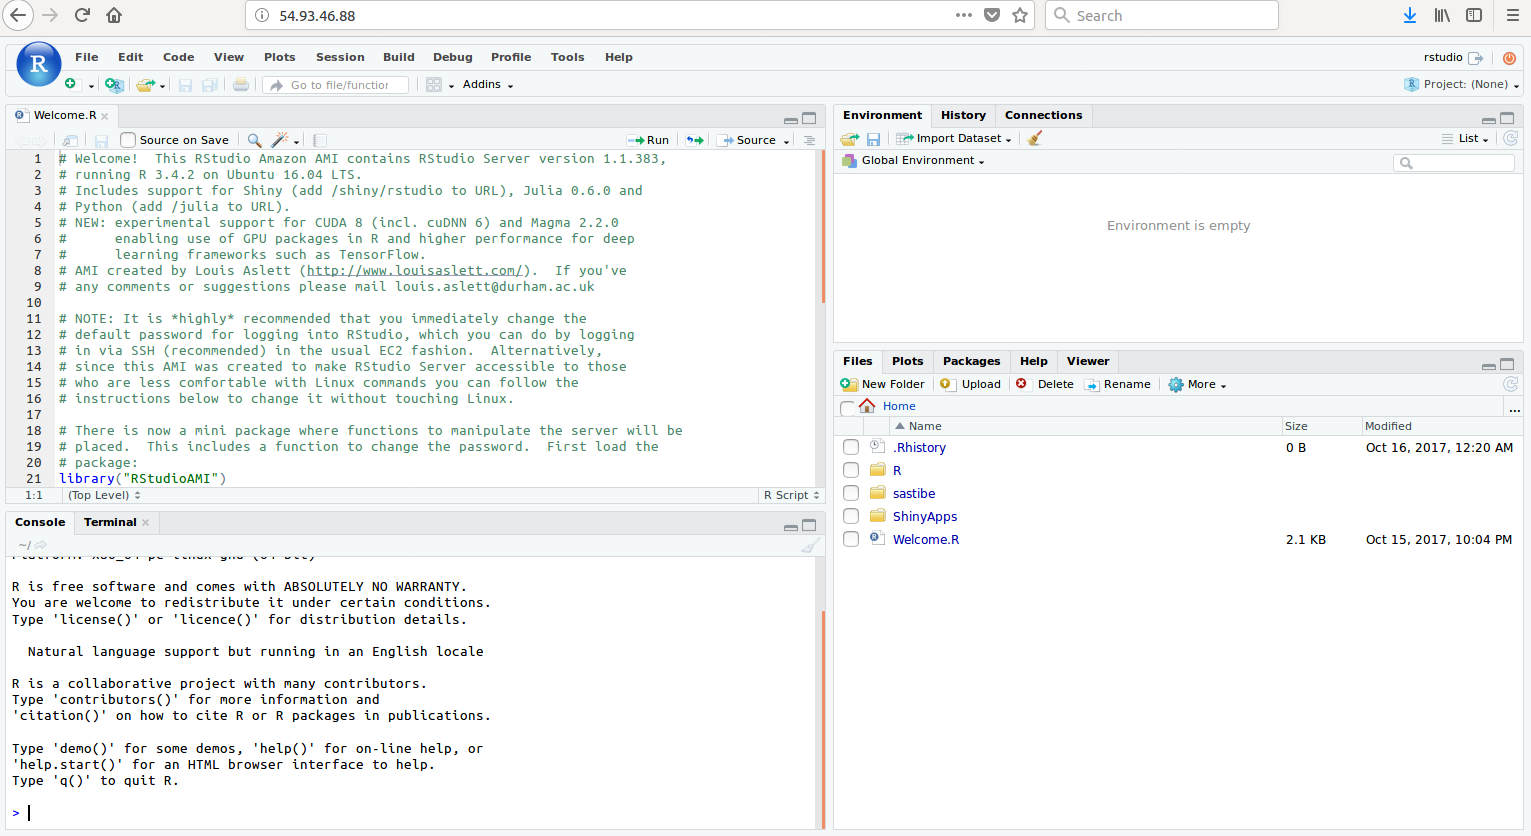Viewport: 1531px width, 836px height.
Task: Open the Tools menu
Action: 567,57
